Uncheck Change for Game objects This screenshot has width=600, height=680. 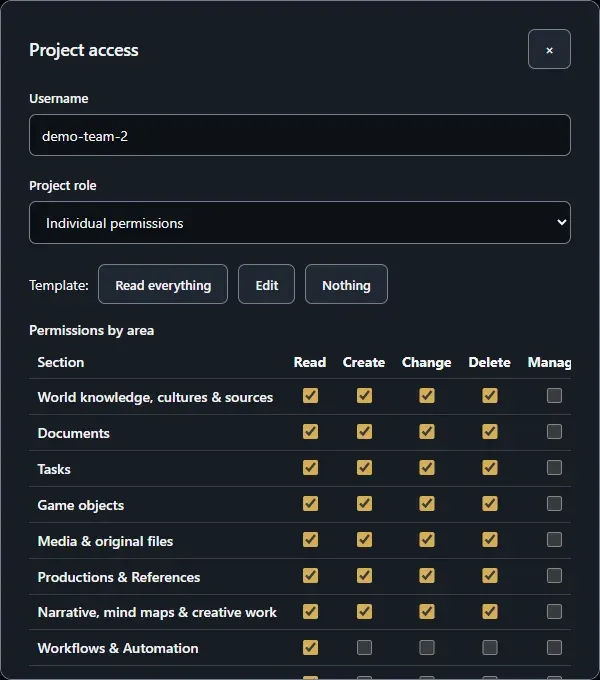(427, 503)
